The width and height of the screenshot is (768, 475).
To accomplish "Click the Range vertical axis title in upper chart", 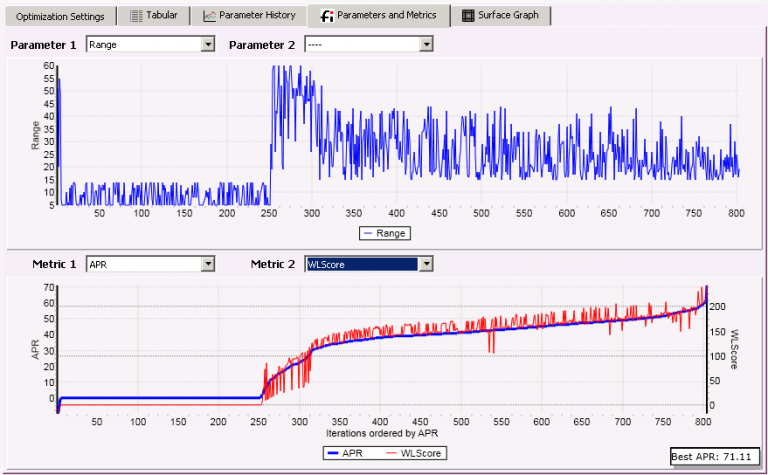I will point(36,136).
